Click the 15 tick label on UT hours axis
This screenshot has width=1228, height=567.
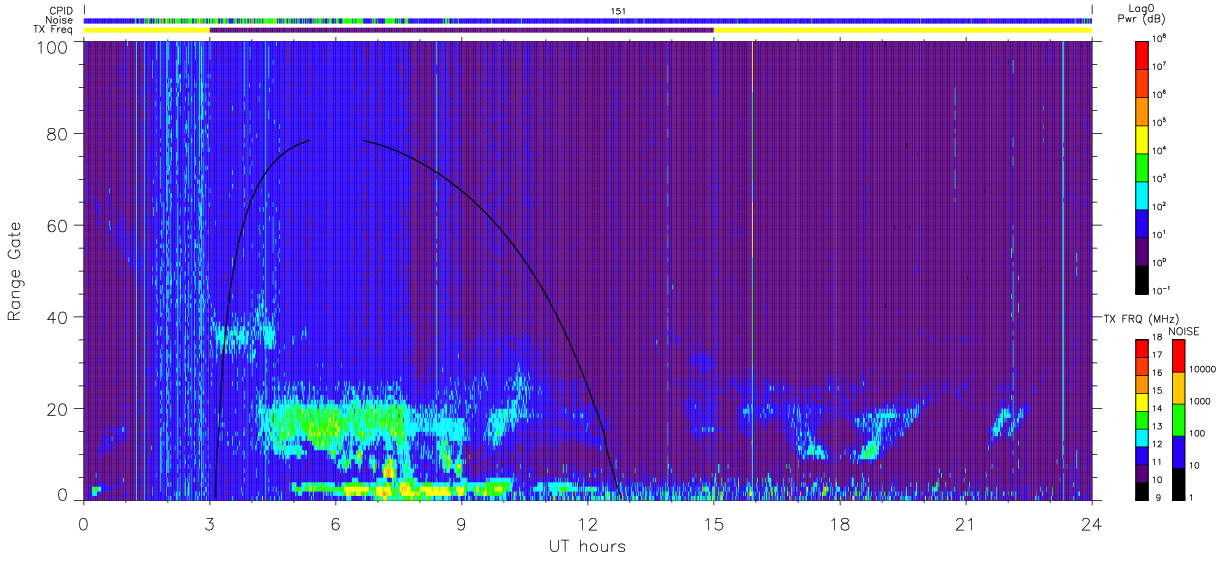click(x=714, y=523)
